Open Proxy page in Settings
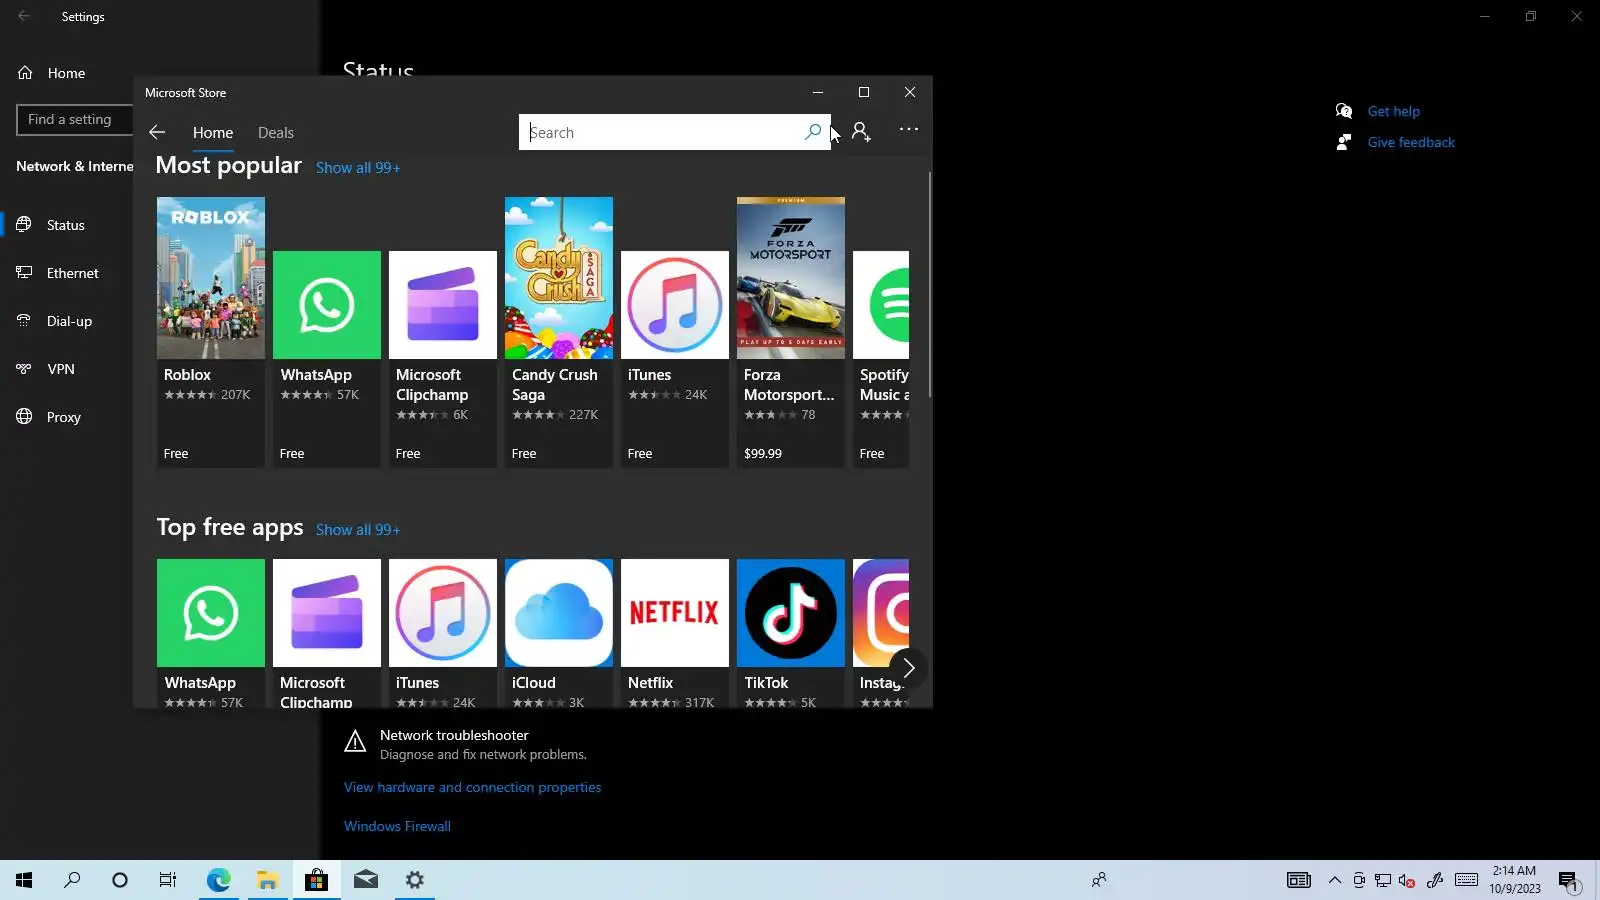 [66, 417]
